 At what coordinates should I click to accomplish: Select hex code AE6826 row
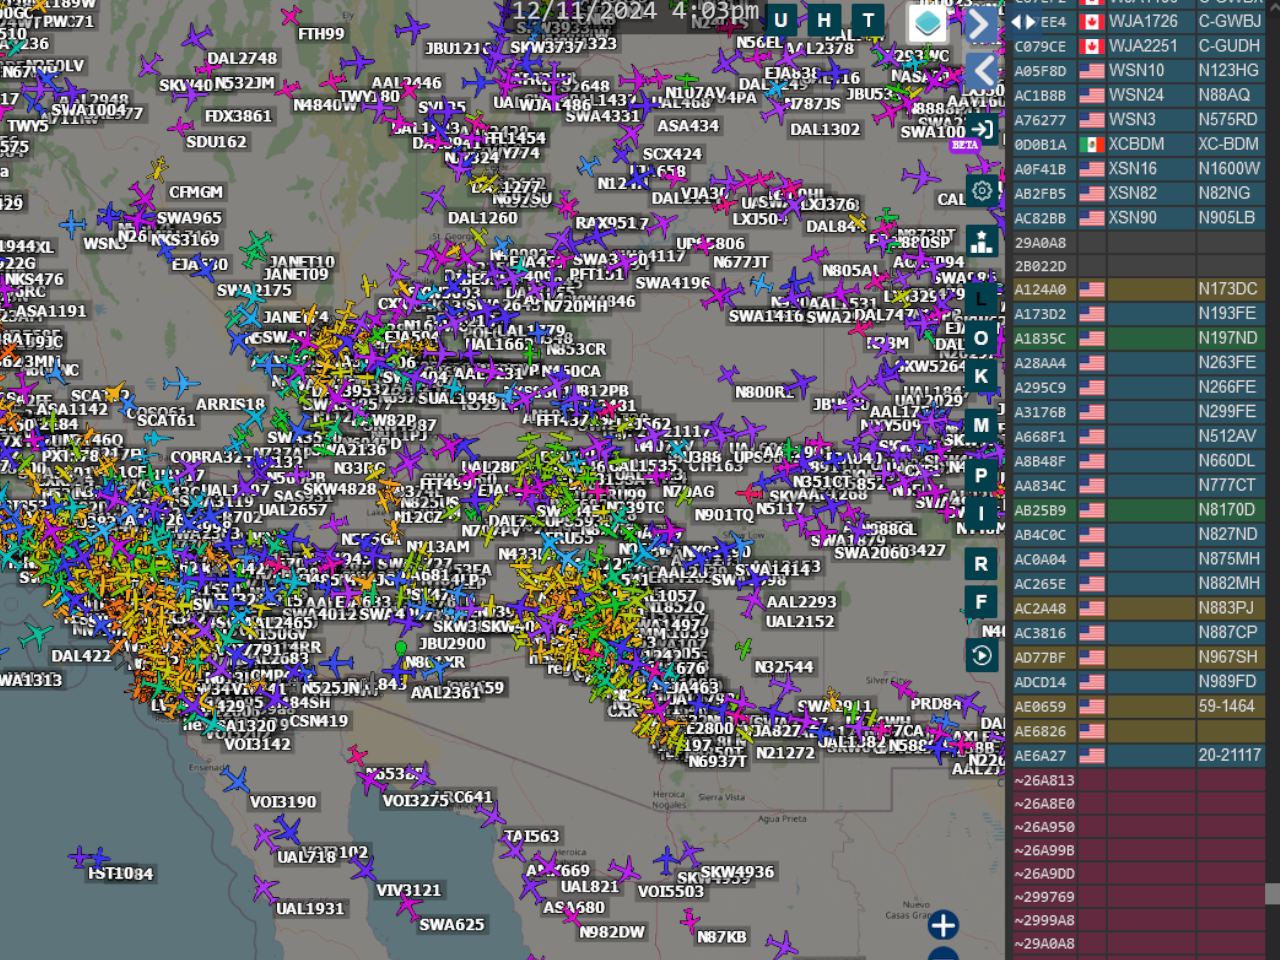click(1138, 731)
